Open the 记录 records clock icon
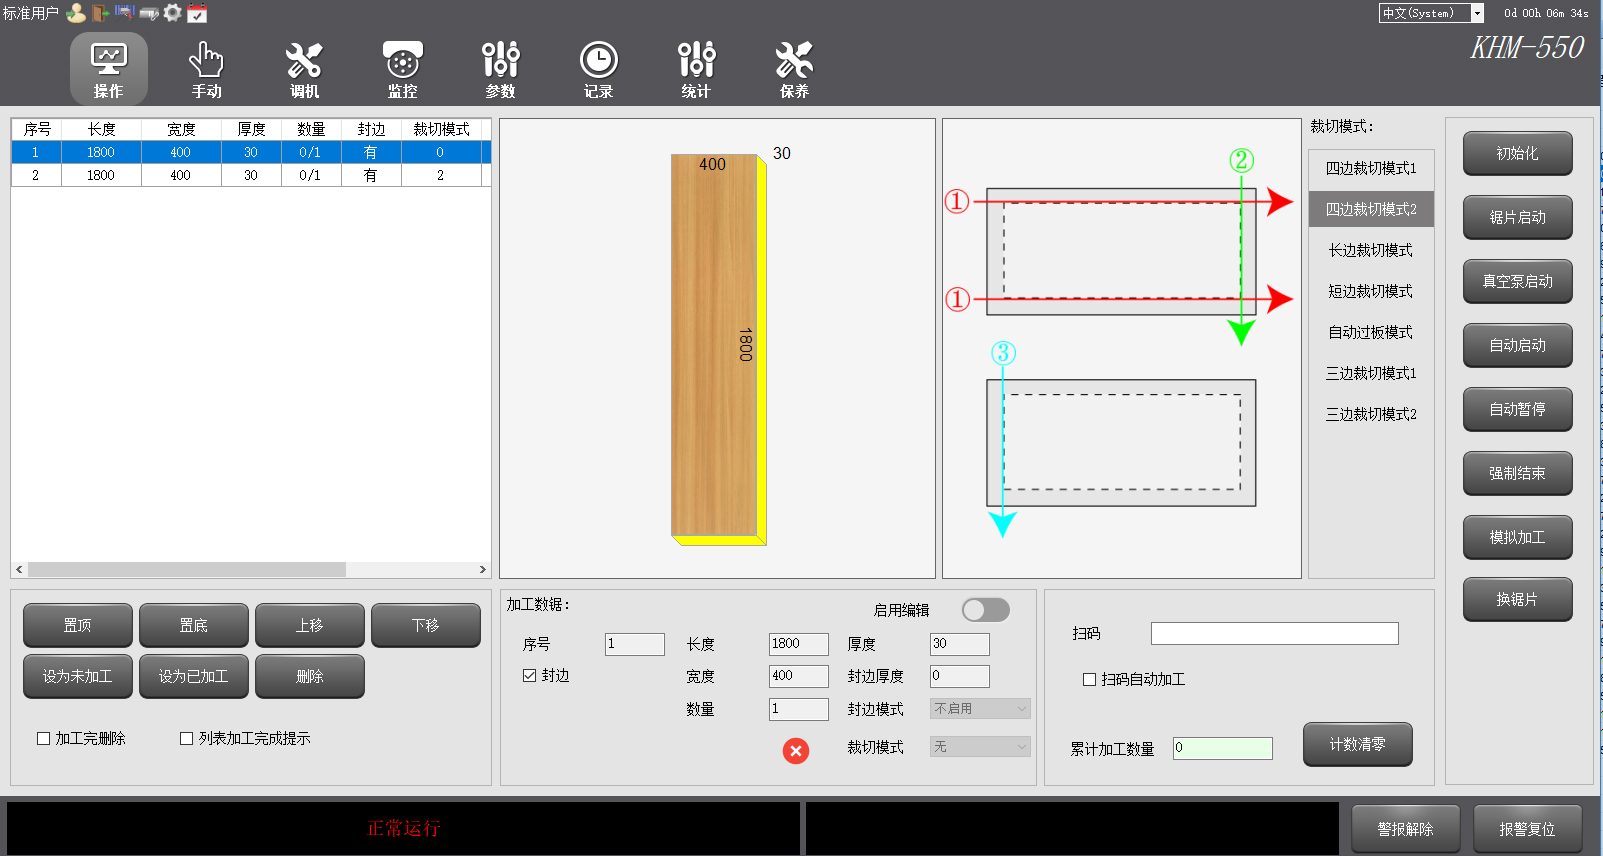 [x=598, y=69]
